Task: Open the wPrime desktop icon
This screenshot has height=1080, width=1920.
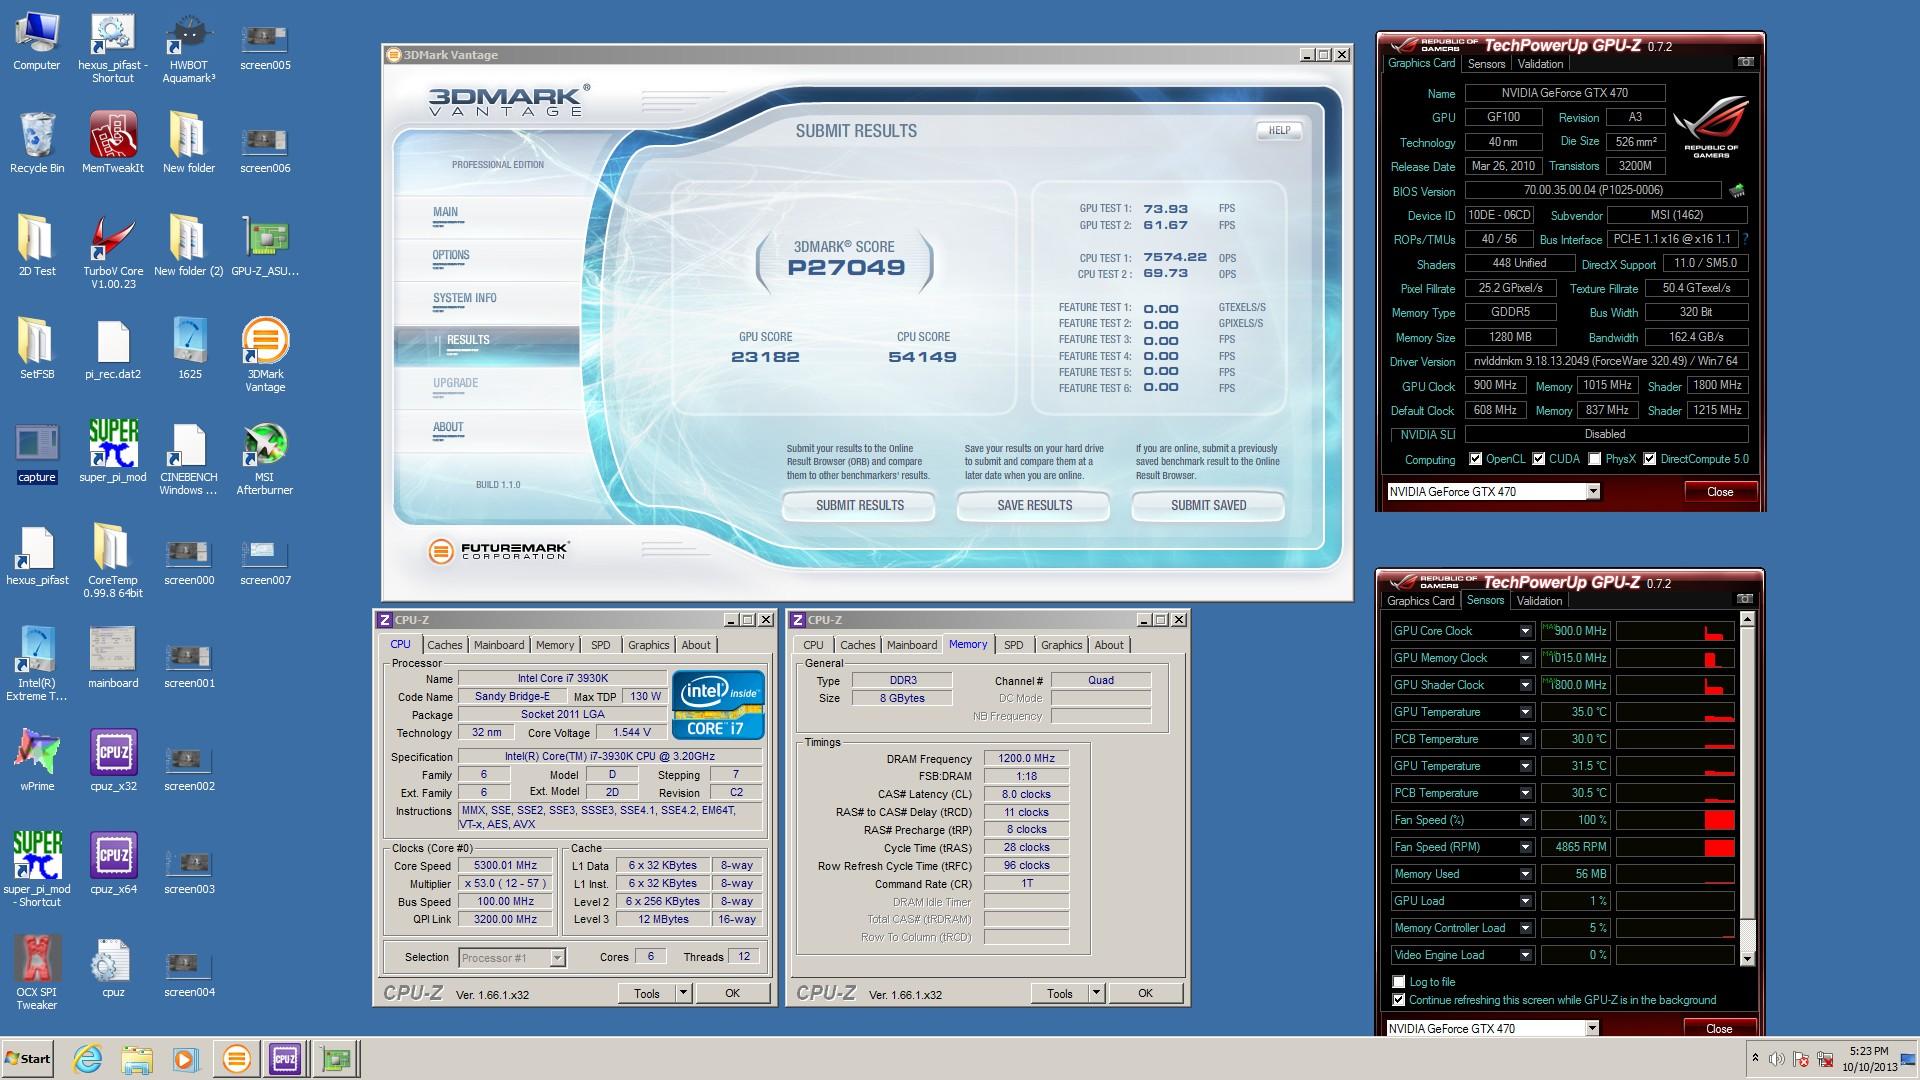Action: pyautogui.click(x=37, y=760)
